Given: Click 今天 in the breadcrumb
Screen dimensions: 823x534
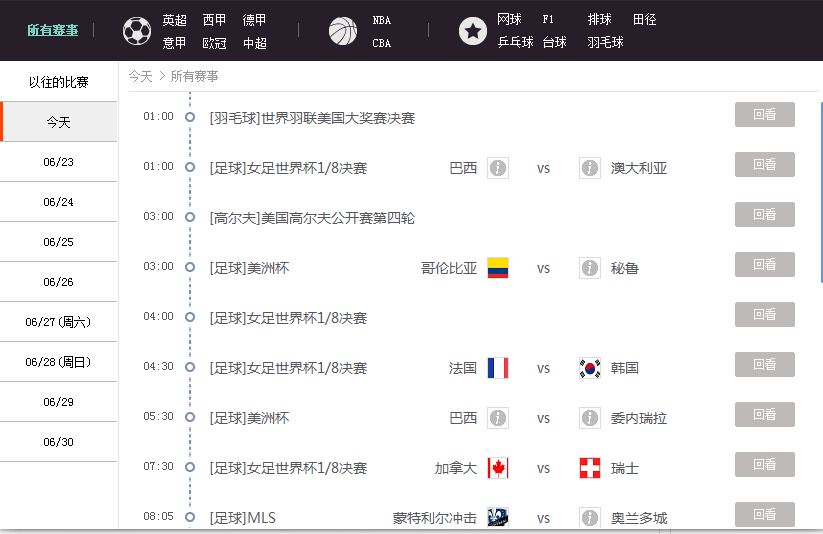Looking at the screenshot, I should click(141, 76).
